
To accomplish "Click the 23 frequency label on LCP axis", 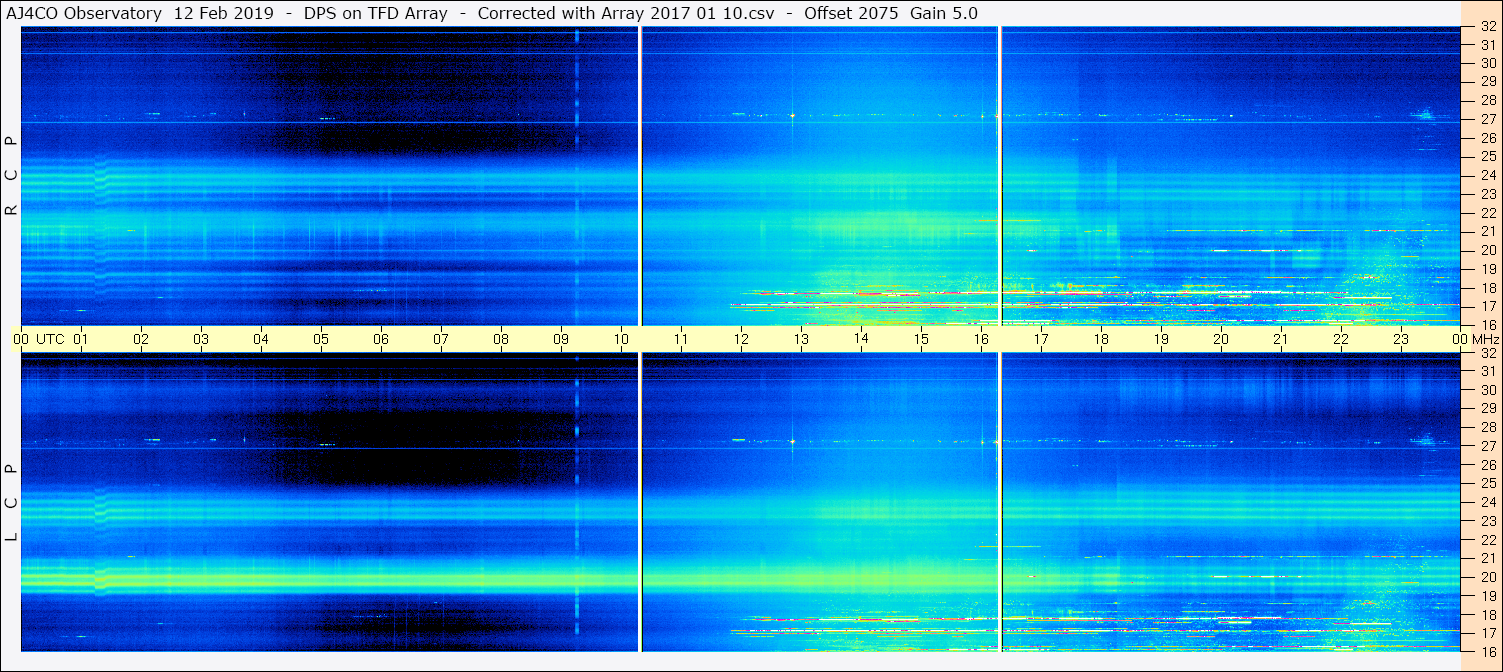I will 1487,521.
